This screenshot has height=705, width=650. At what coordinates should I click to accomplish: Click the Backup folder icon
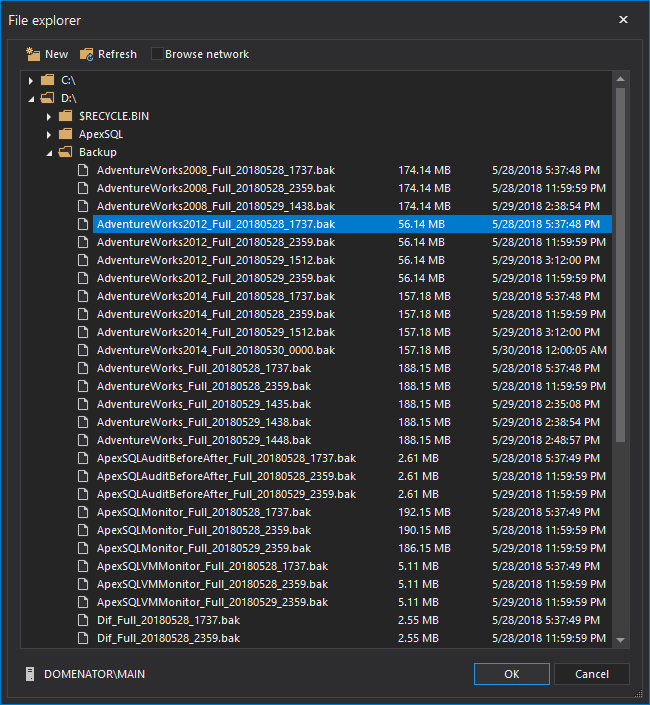pos(66,152)
